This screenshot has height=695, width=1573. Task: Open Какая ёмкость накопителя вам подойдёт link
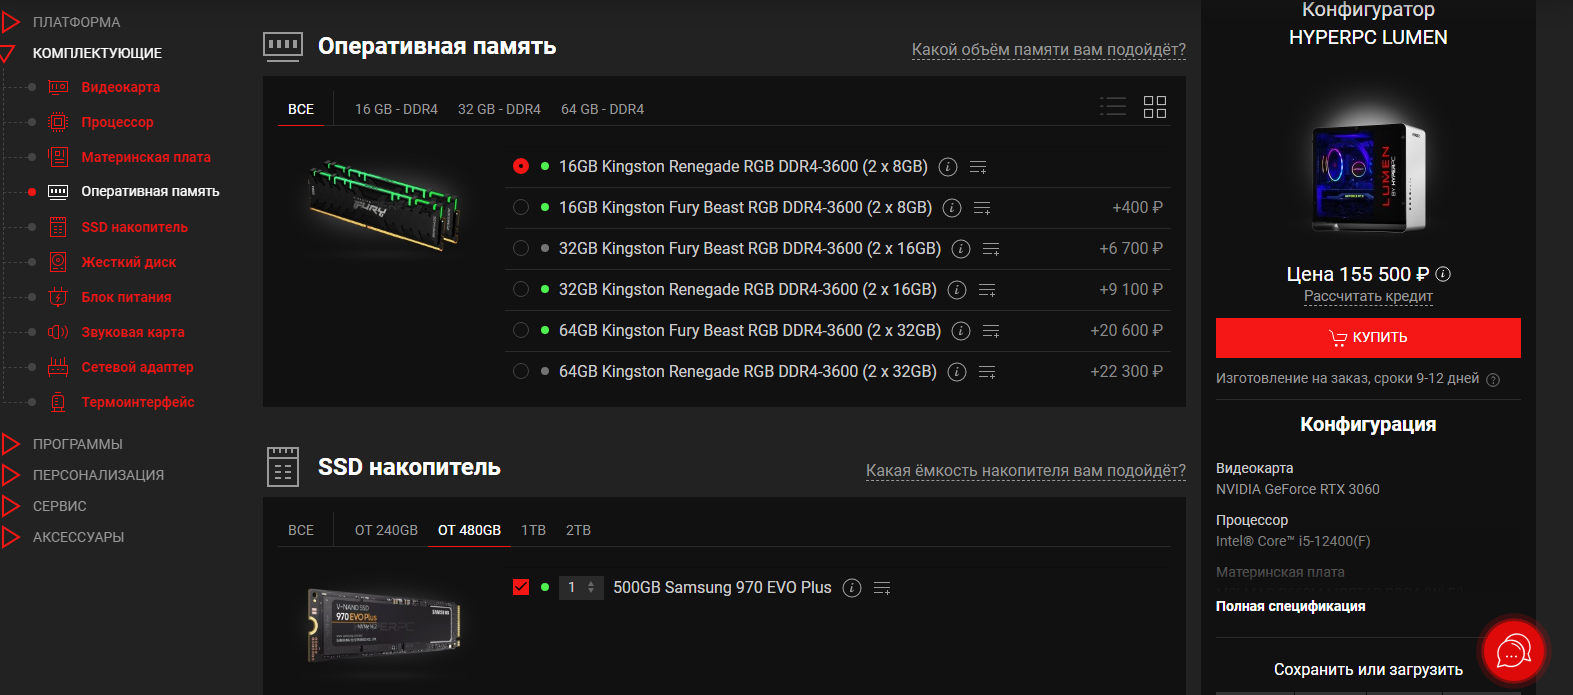coord(1025,471)
